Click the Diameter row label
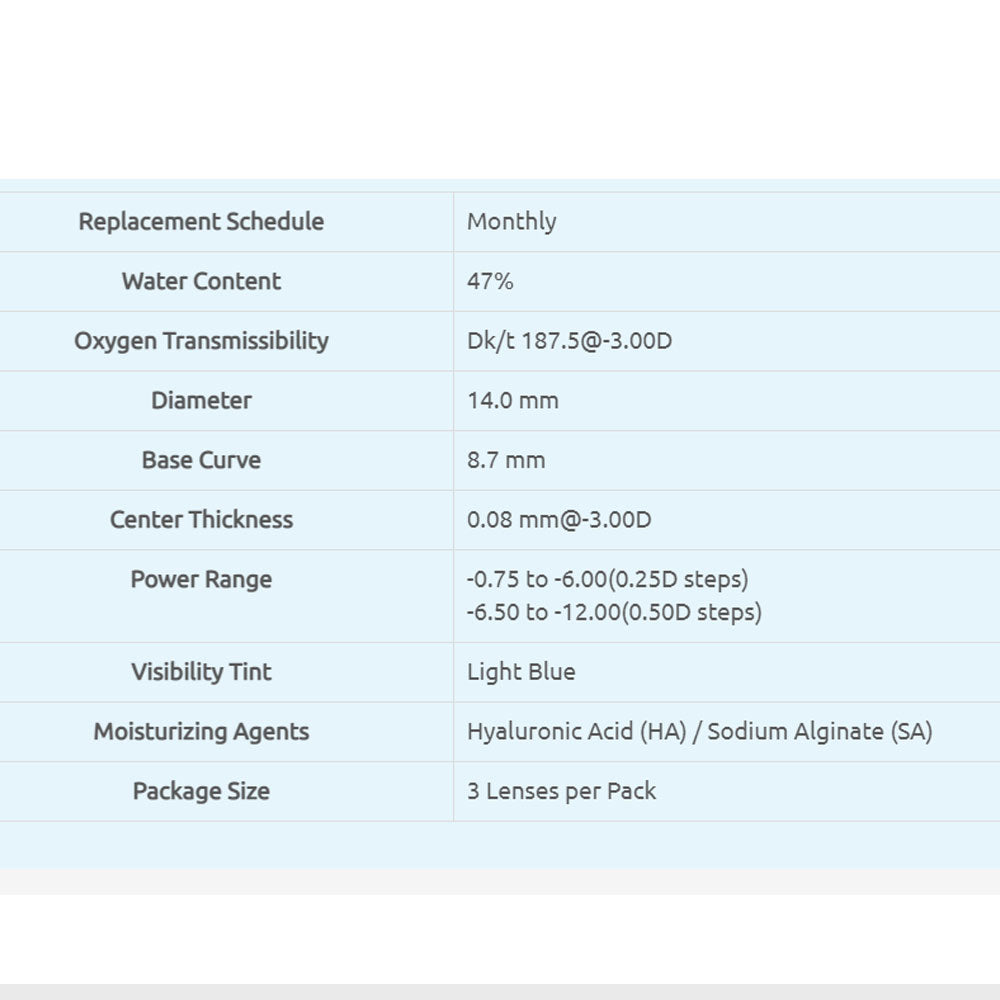 pyautogui.click(x=201, y=400)
